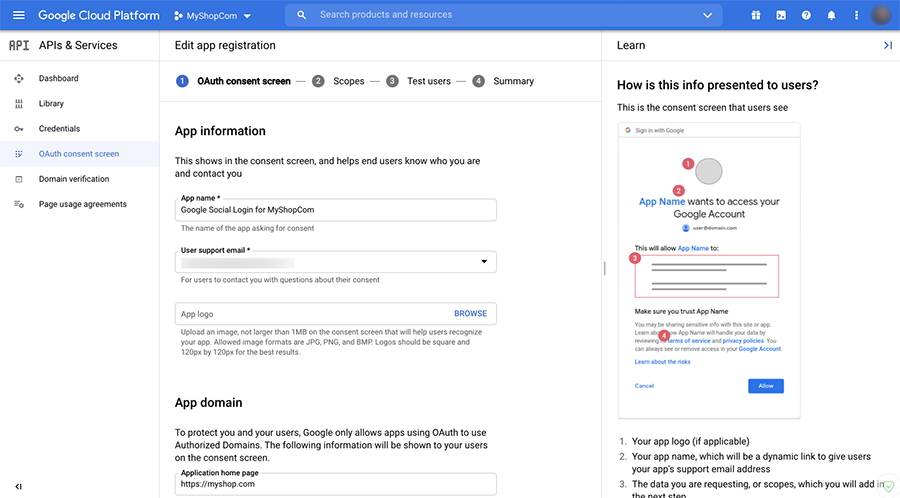
Task: Click the OAuth consent screen sidebar icon
Action: click(x=19, y=154)
